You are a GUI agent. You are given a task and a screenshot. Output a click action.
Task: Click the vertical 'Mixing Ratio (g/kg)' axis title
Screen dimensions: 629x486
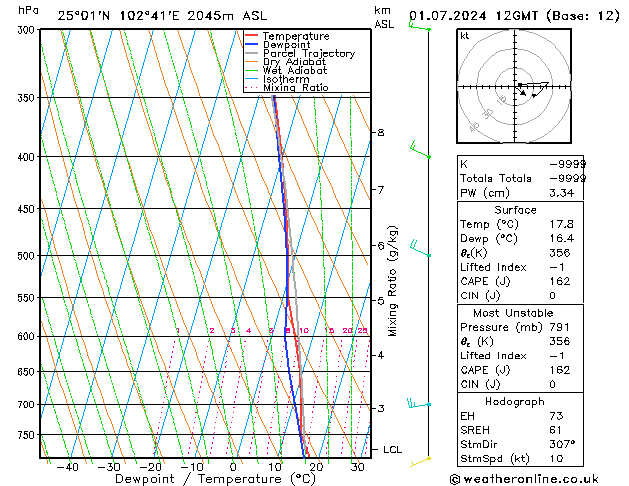click(392, 281)
